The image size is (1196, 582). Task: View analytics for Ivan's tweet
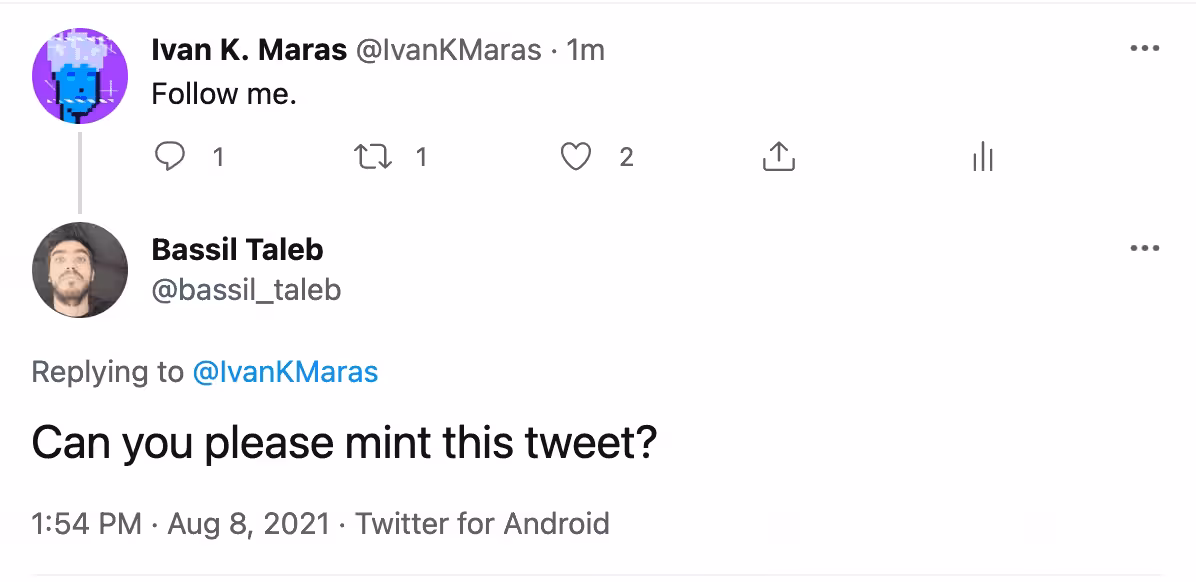click(x=982, y=157)
